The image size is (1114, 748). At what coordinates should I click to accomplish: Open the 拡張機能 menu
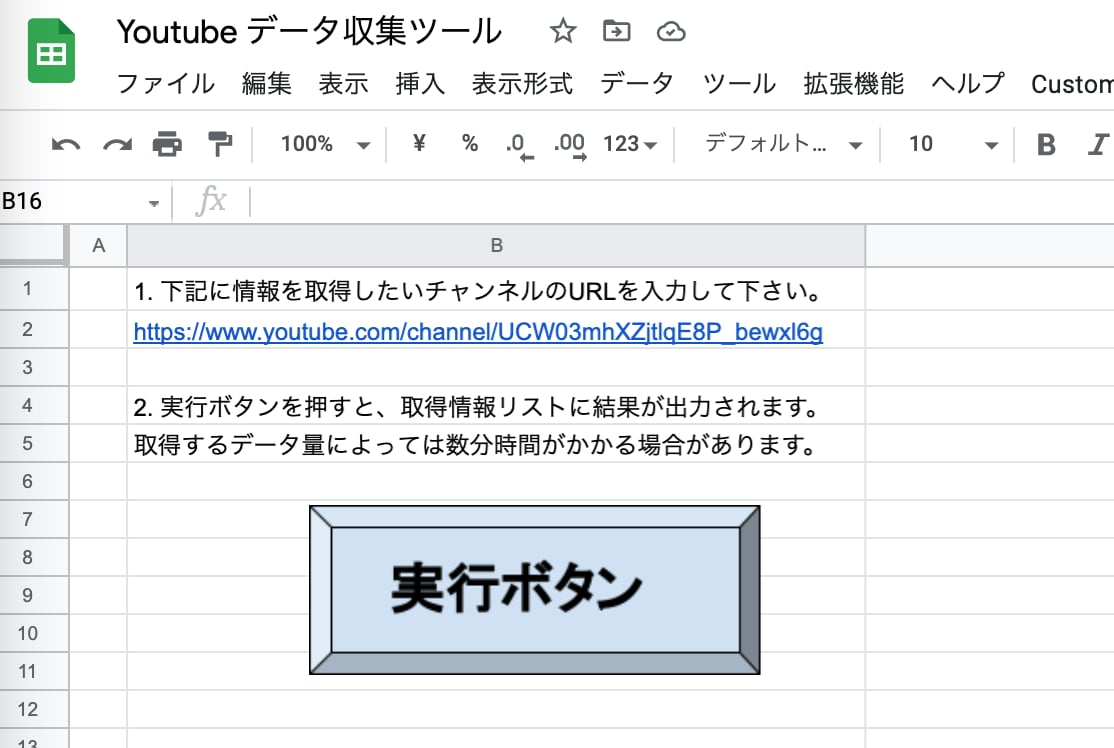853,84
